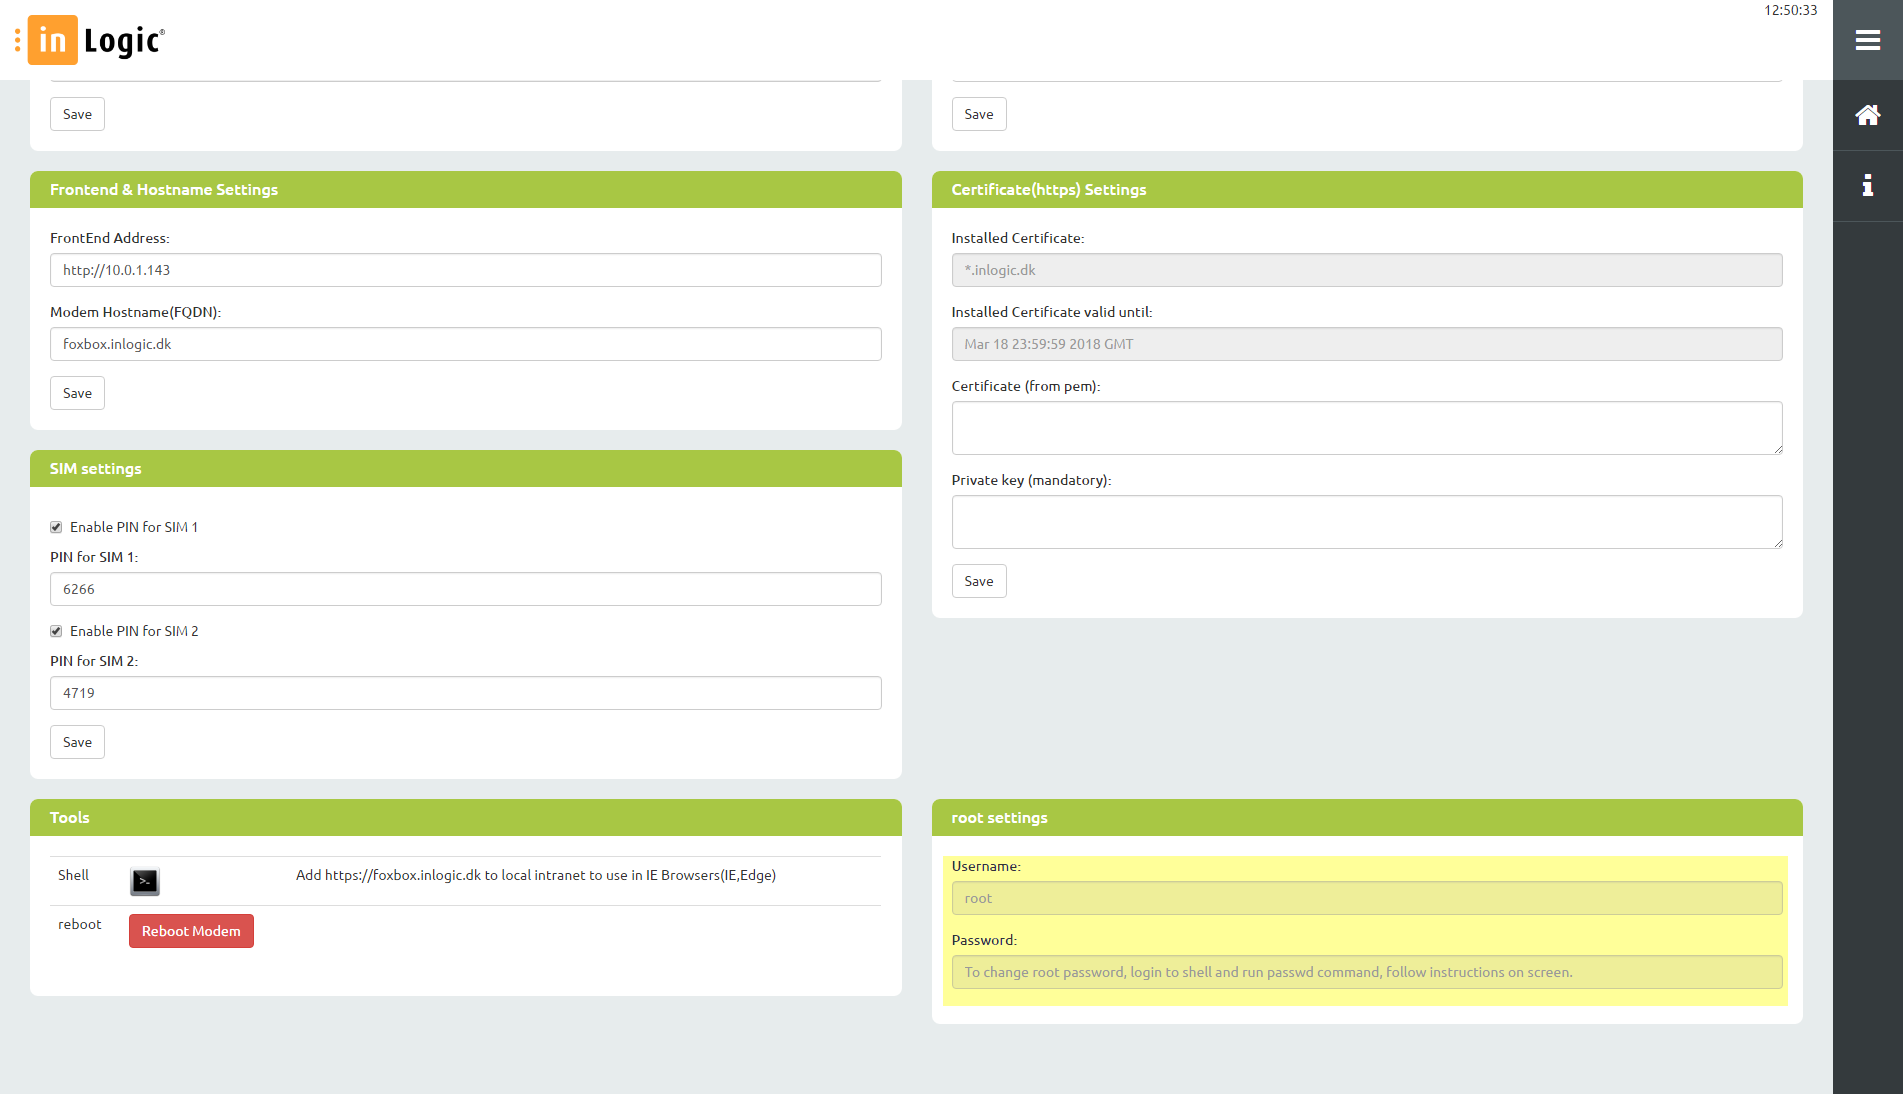
Task: Click the Private key text area
Action: [1366, 522]
